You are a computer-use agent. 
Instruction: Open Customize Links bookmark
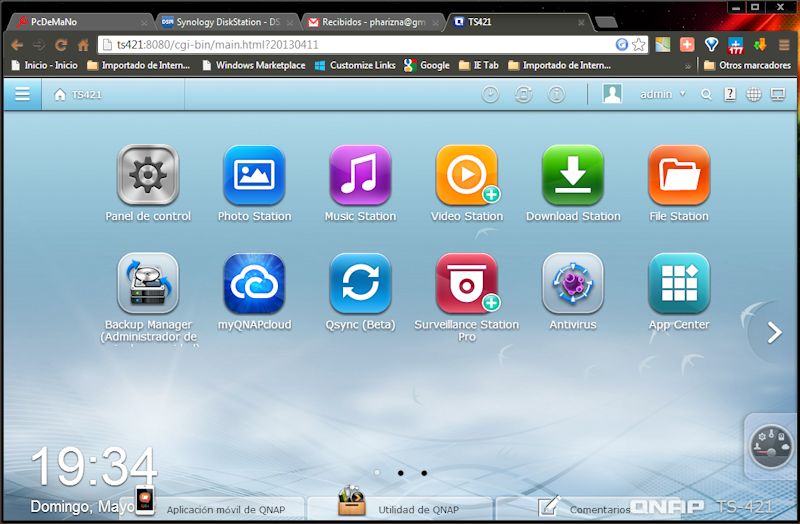click(x=355, y=65)
